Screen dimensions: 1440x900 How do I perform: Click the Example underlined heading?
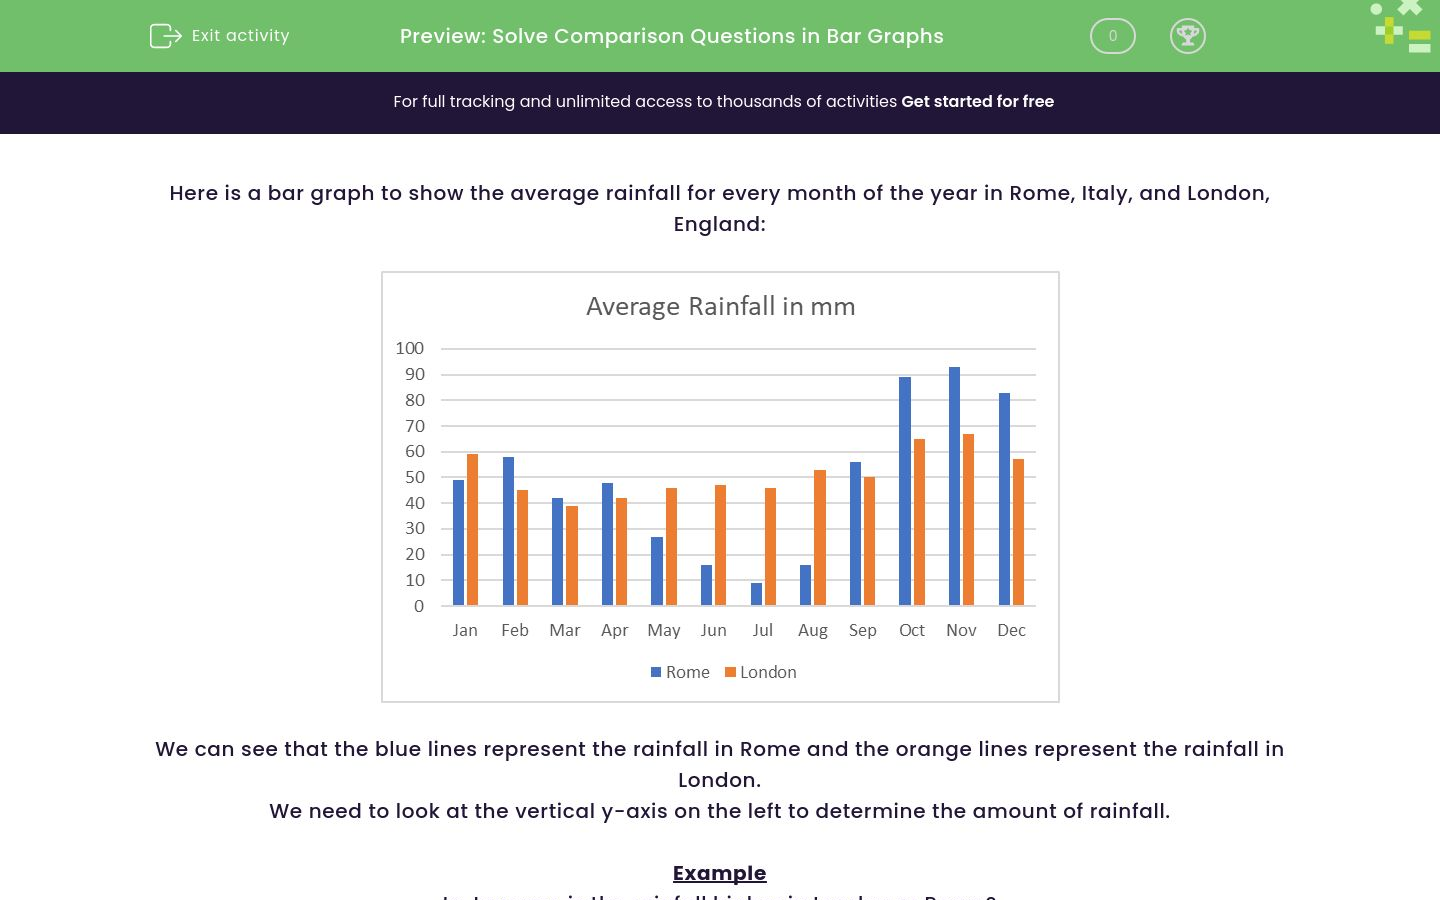720,873
